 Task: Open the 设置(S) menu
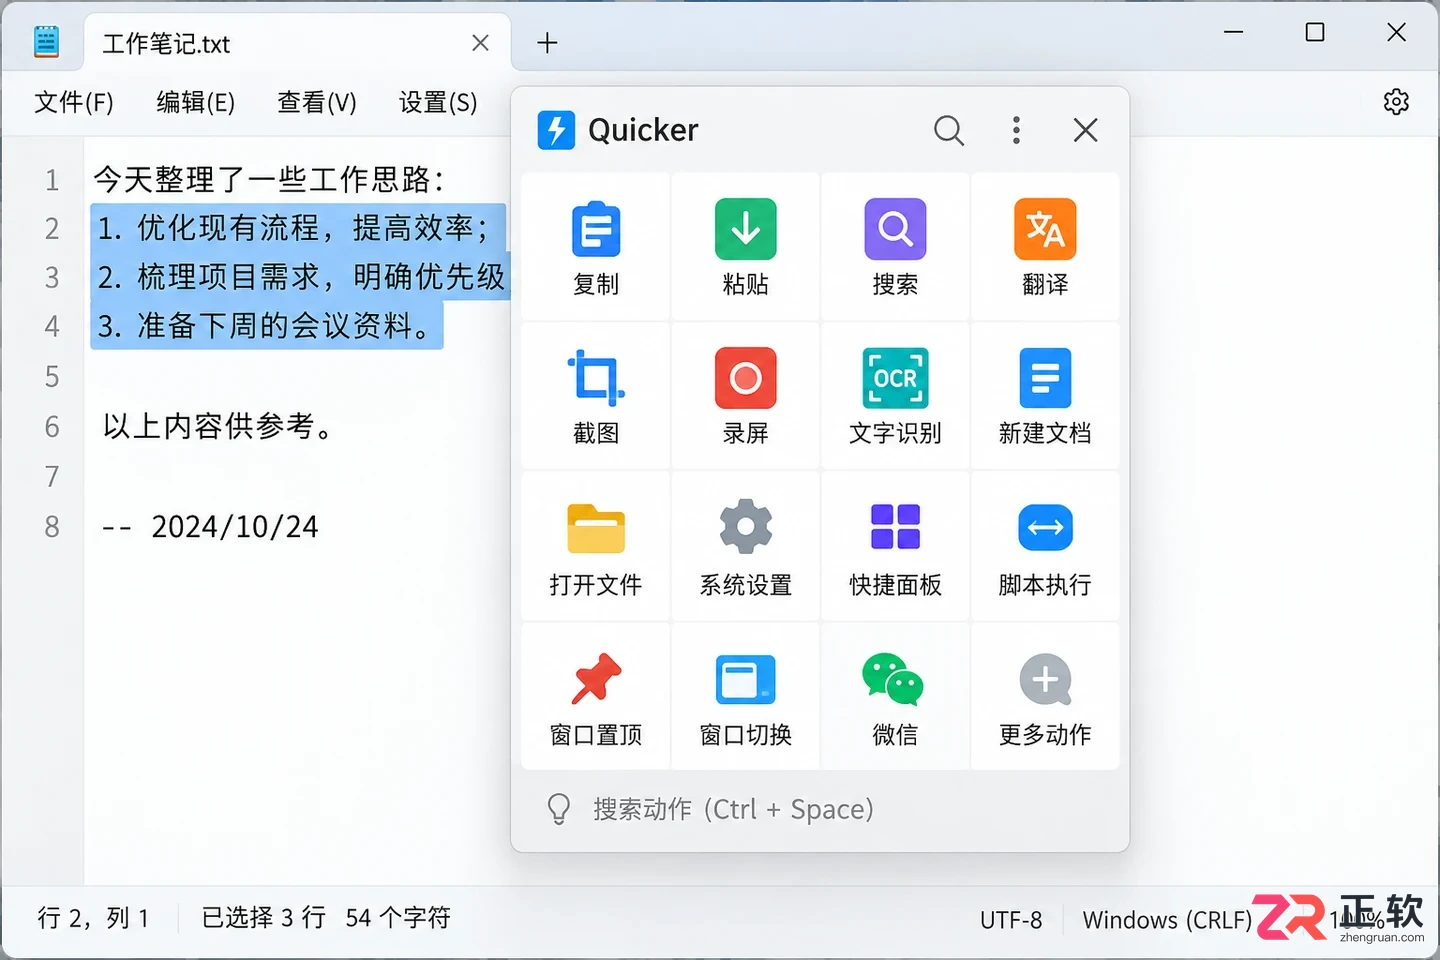point(438,102)
